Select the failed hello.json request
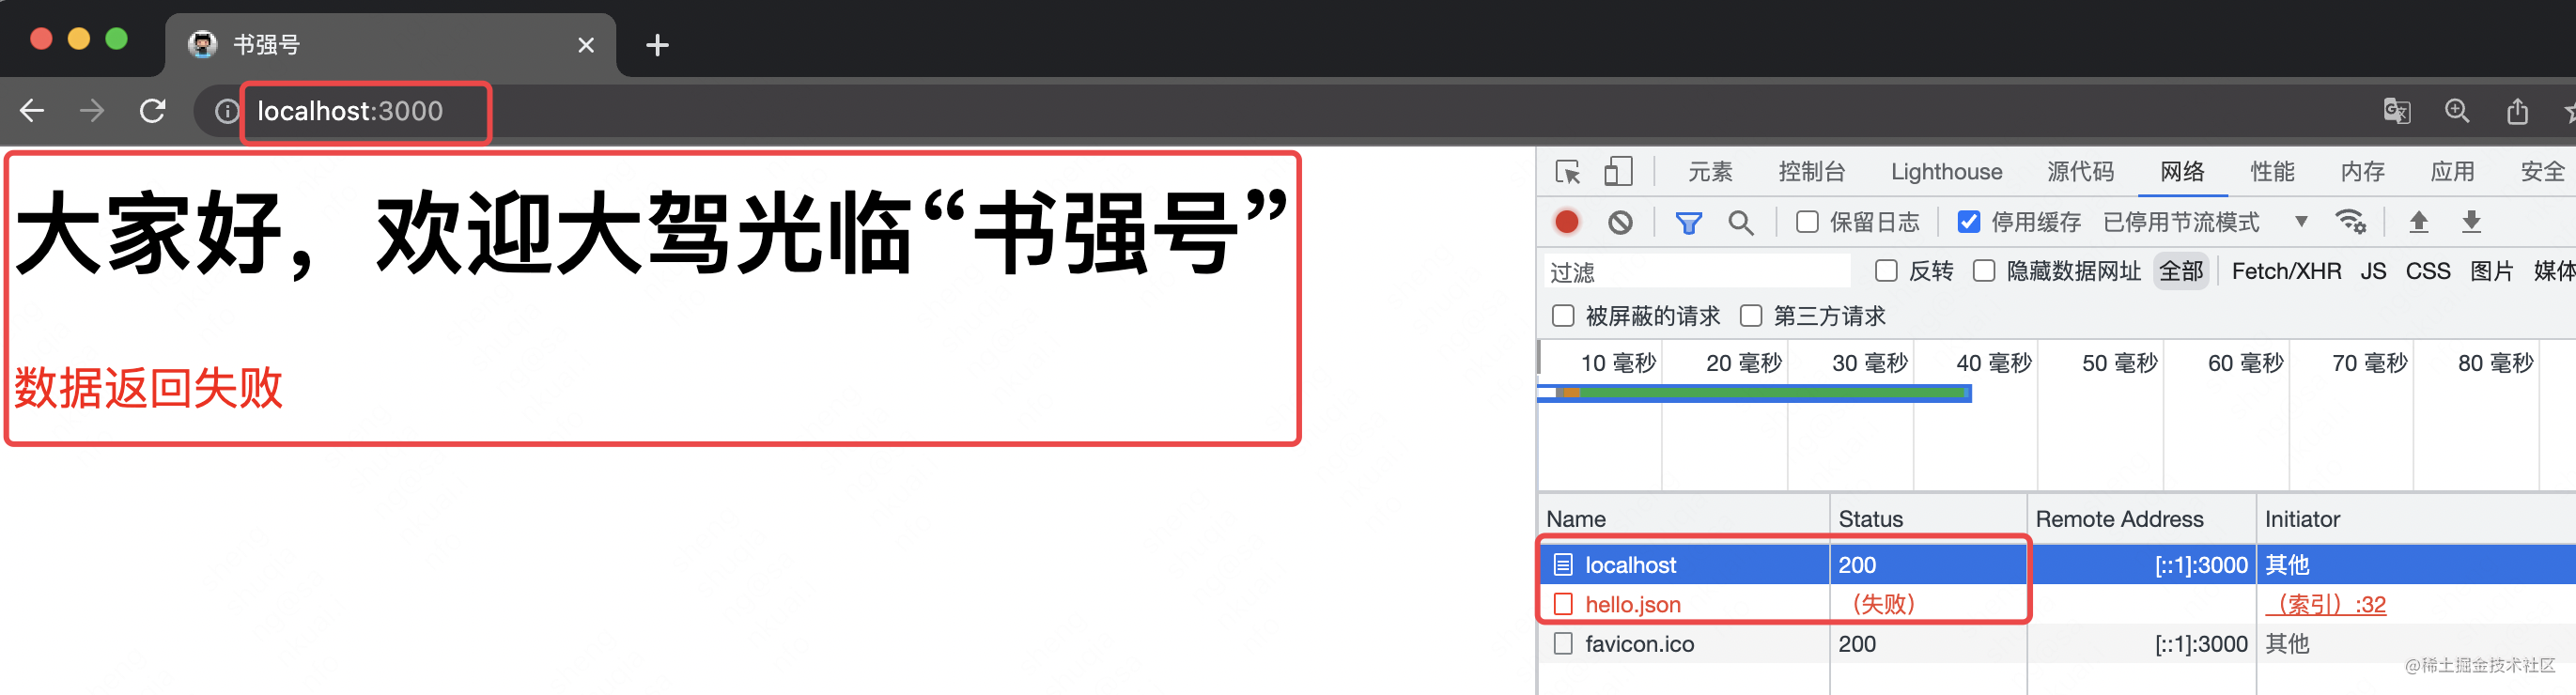 [x=2056, y=604]
